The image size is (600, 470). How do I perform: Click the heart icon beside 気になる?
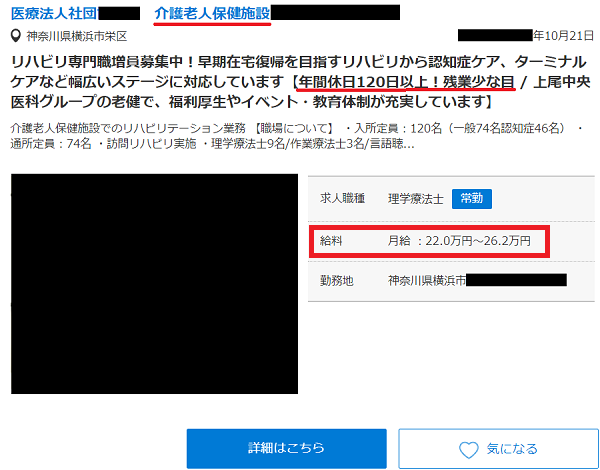(x=470, y=450)
